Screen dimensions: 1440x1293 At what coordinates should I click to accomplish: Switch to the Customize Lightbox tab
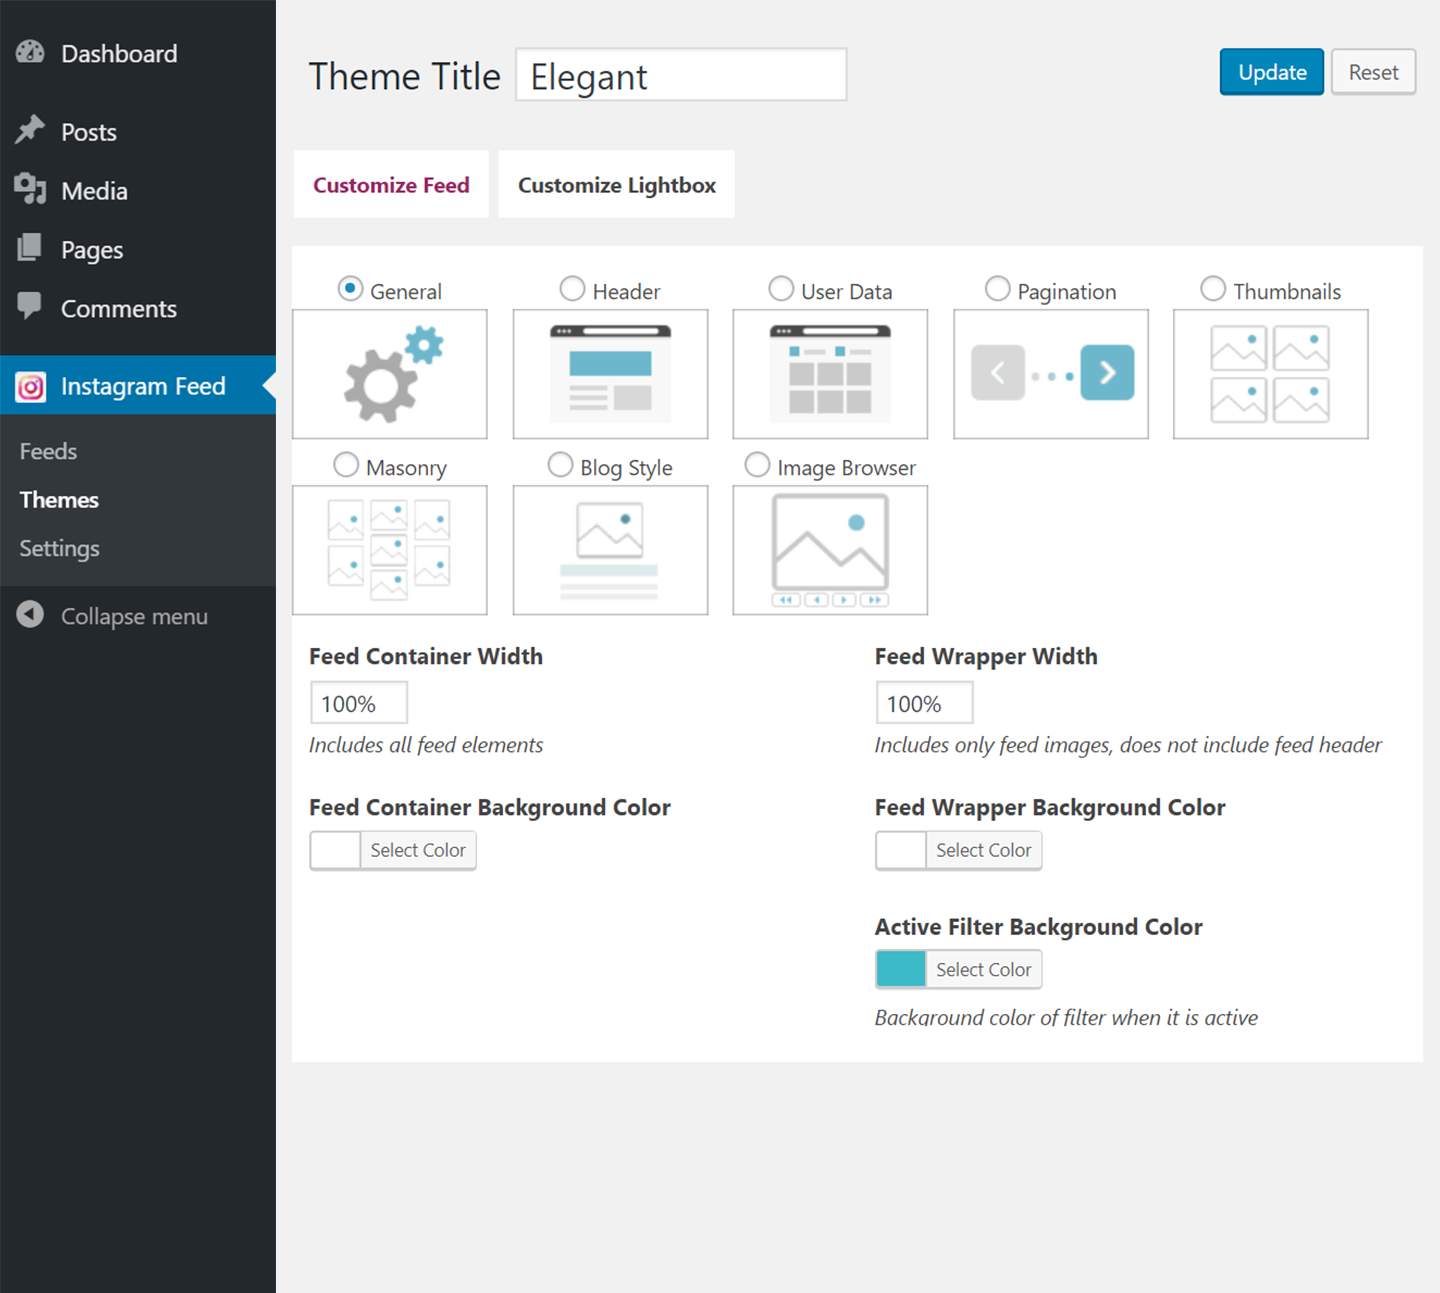pos(616,185)
